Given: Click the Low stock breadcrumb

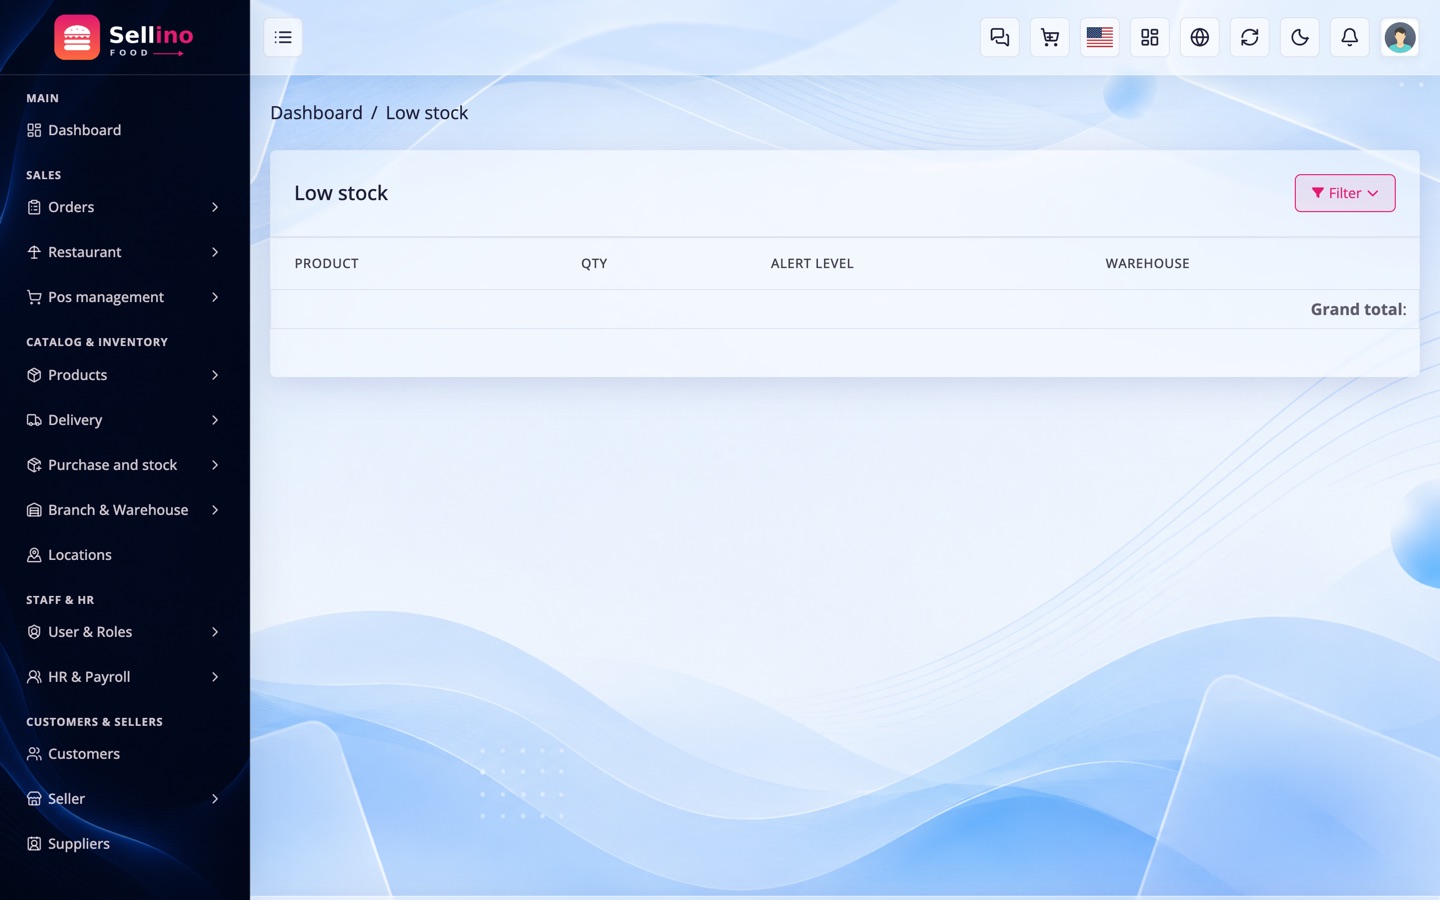Looking at the screenshot, I should point(427,113).
